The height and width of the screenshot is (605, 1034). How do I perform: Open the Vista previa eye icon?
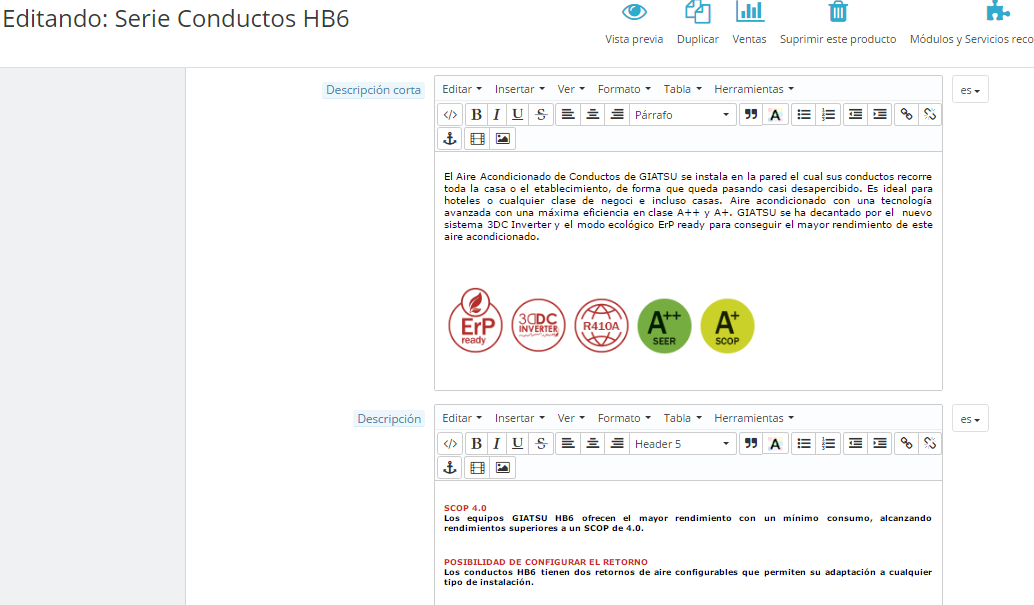(x=634, y=11)
